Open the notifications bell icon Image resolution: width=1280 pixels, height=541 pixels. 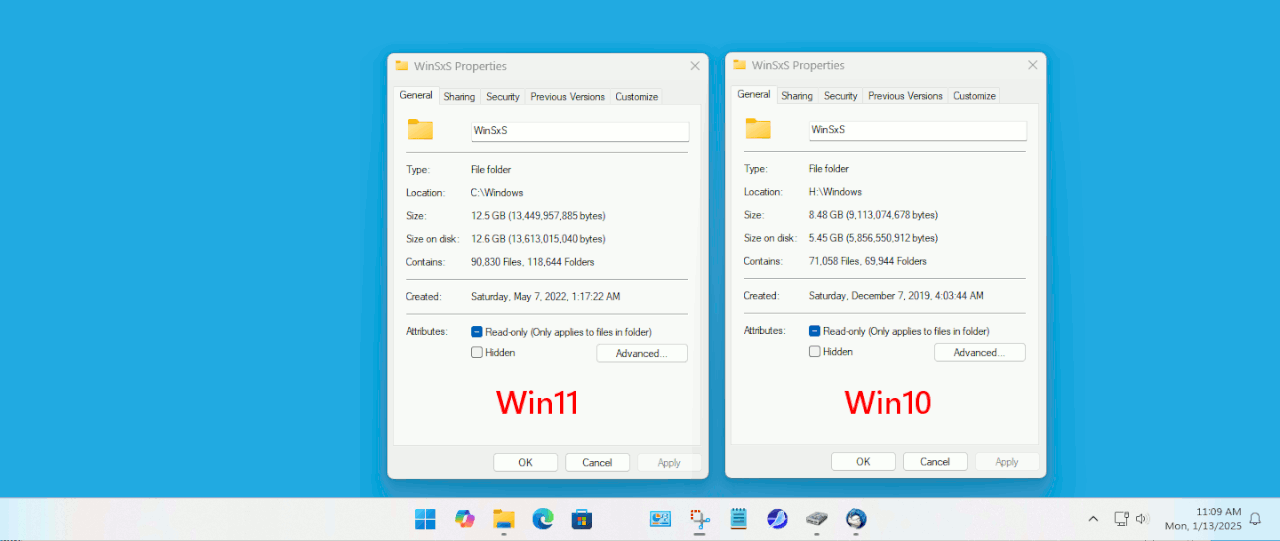(x=1255, y=518)
